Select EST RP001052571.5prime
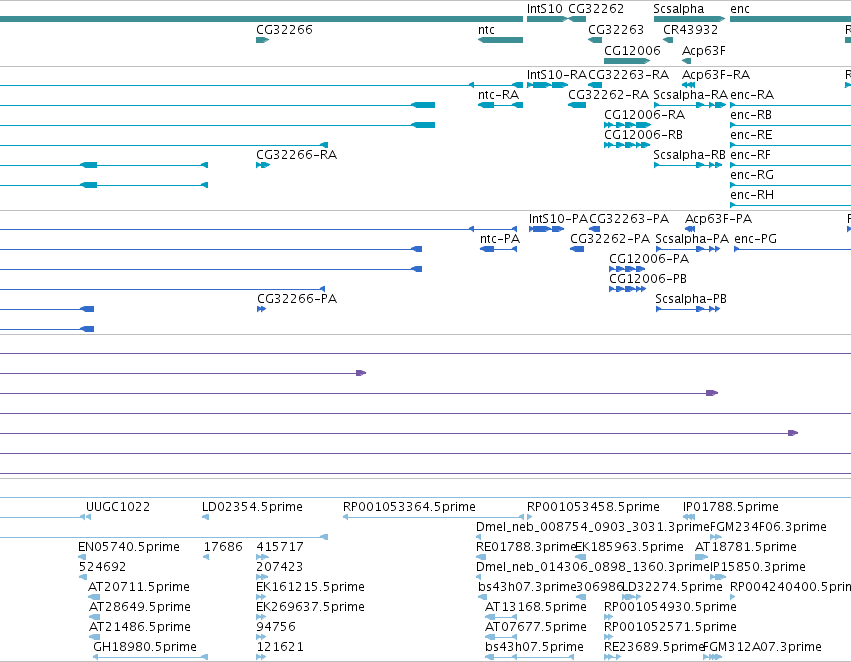The width and height of the screenshot is (851, 662). [x=670, y=627]
